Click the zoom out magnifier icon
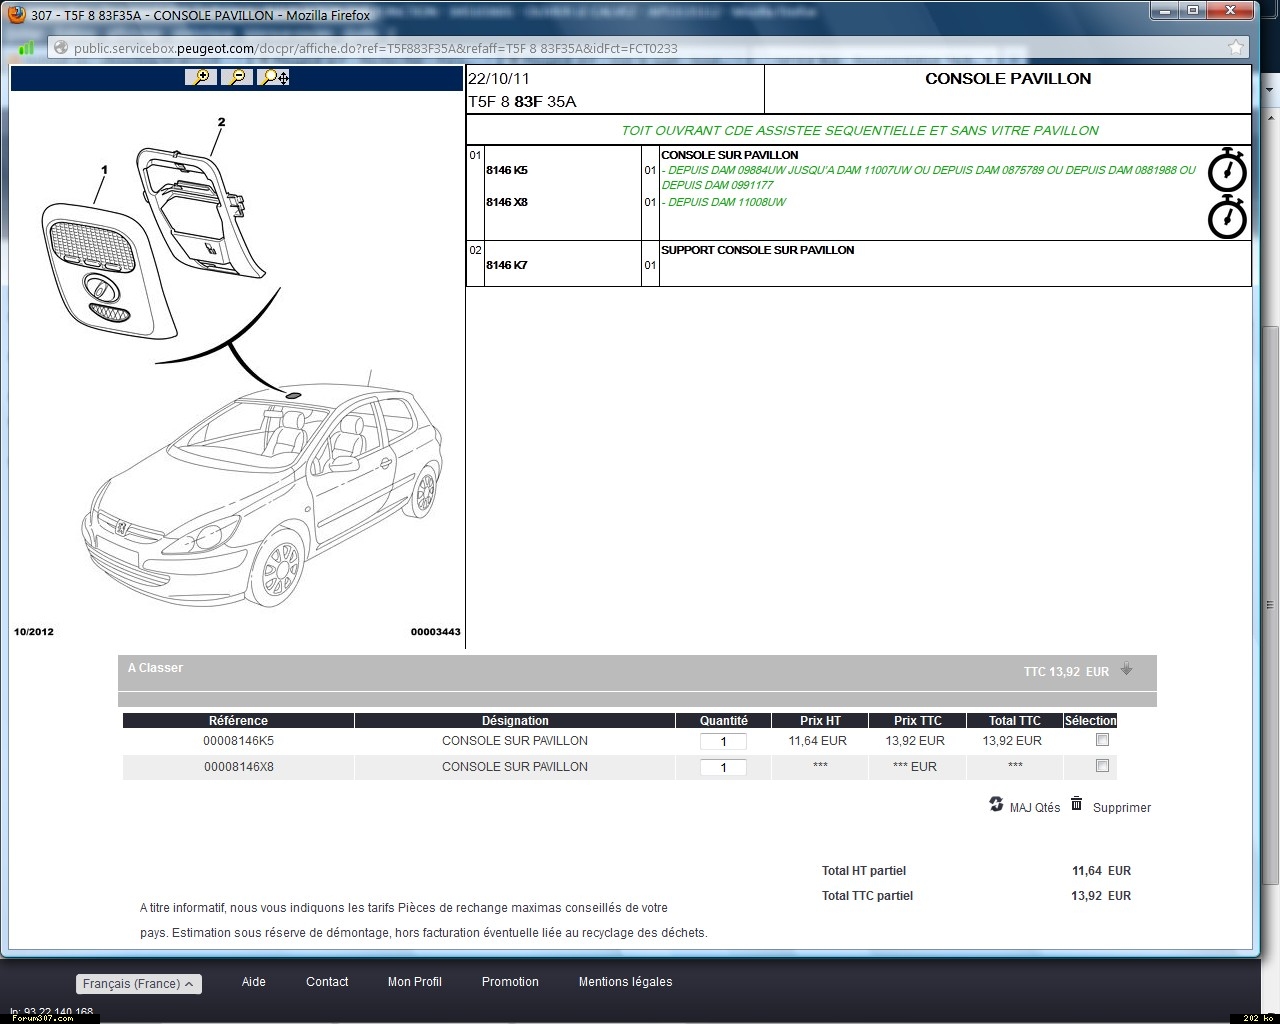 [236, 77]
